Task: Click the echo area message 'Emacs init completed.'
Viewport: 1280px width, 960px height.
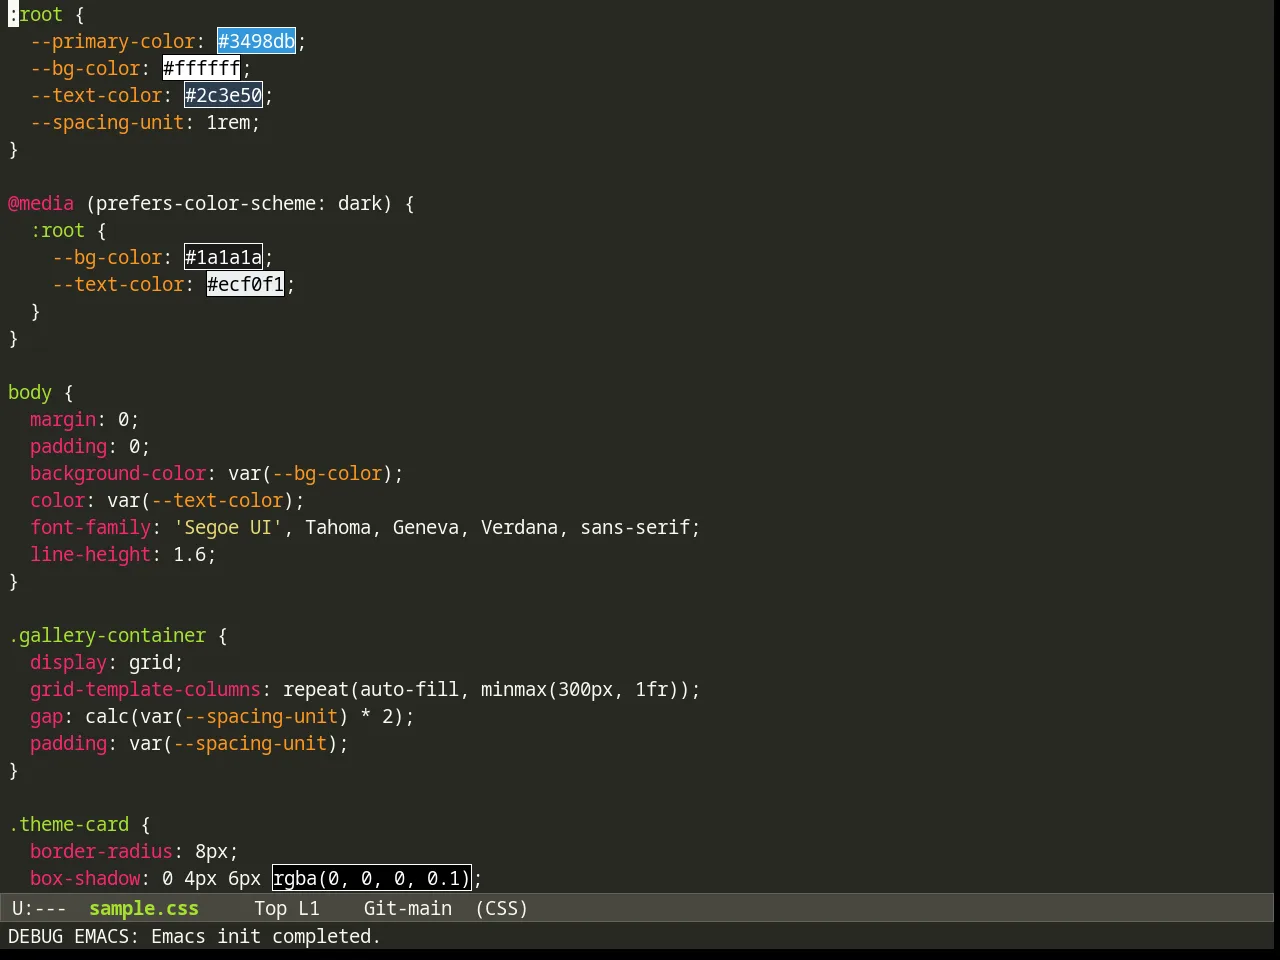Action: pyautogui.click(x=266, y=936)
